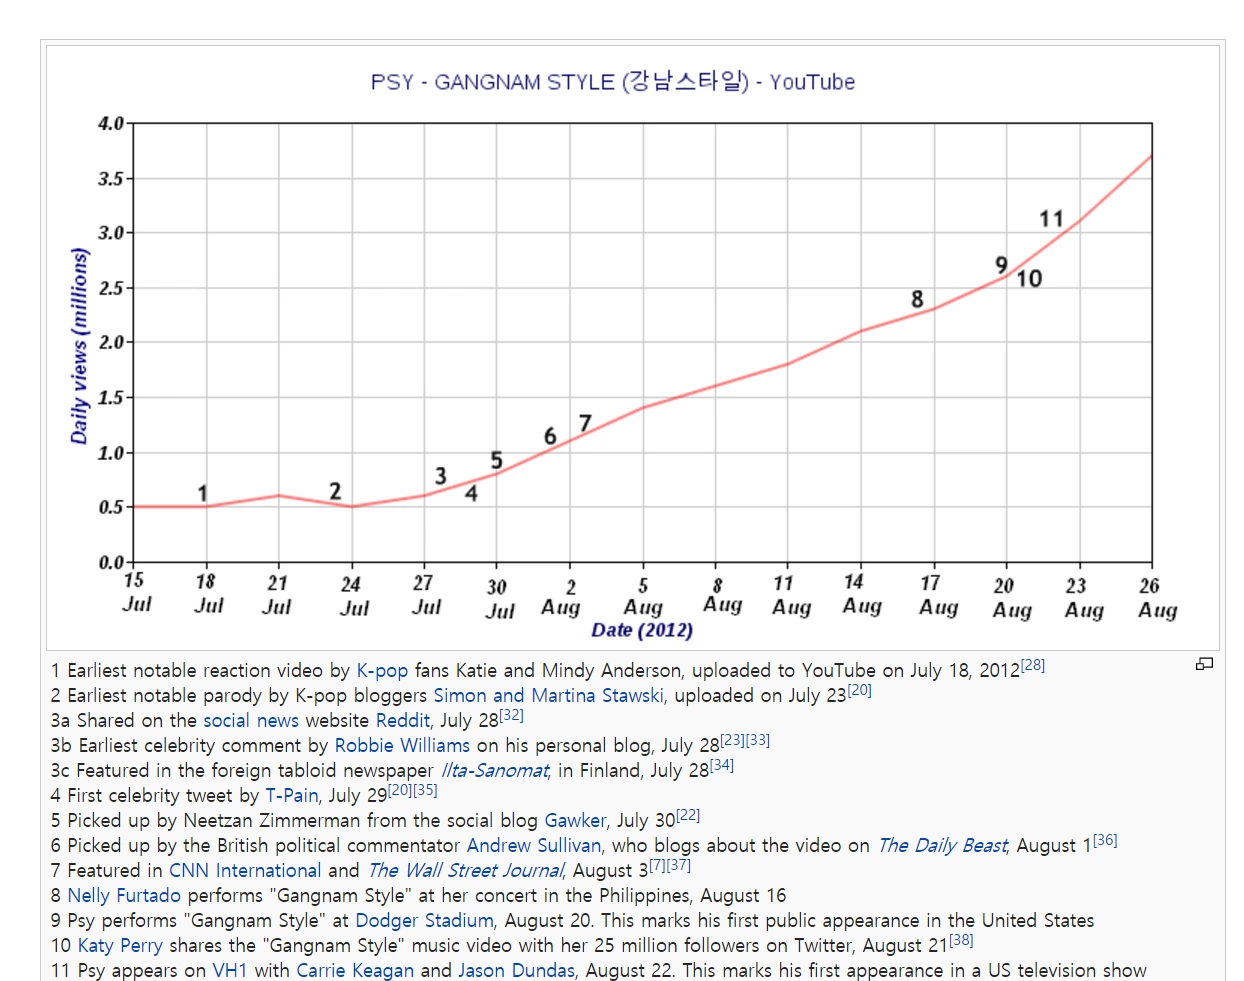This screenshot has height=981, width=1244.
Task: Open citation [38] after Katy Perry entry
Action: click(x=961, y=940)
